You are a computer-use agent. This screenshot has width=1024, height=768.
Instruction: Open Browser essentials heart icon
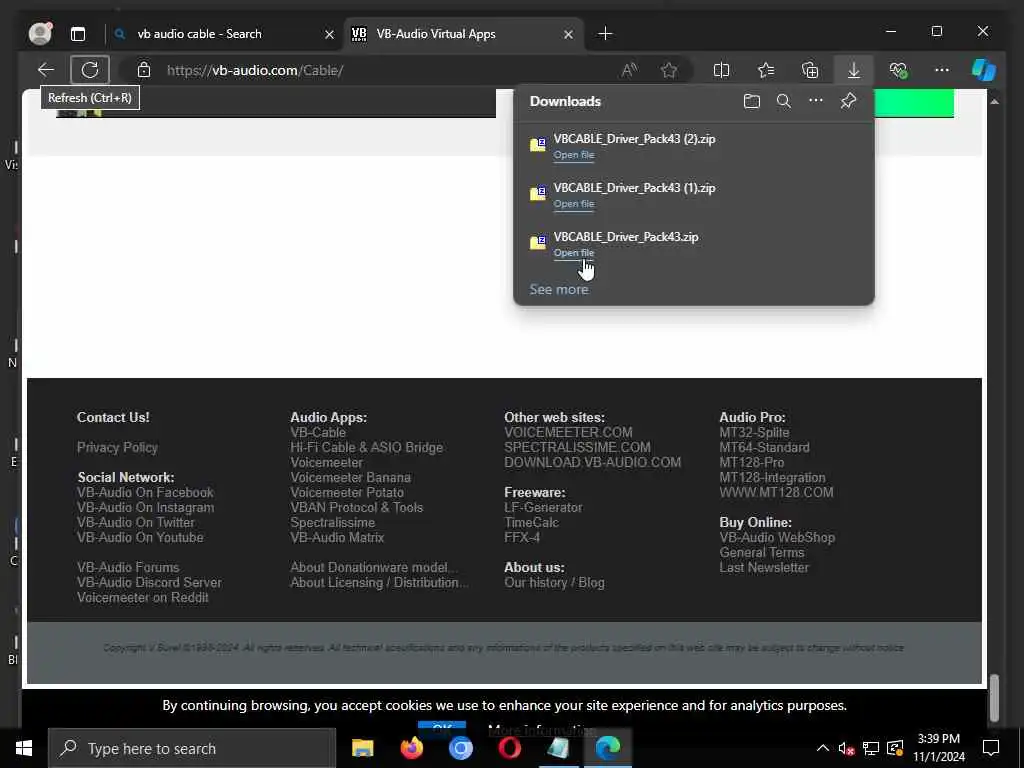click(x=898, y=70)
